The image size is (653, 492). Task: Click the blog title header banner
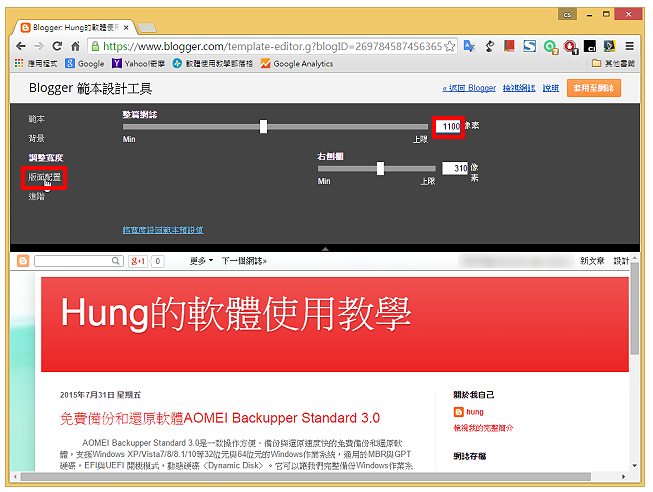click(x=335, y=324)
